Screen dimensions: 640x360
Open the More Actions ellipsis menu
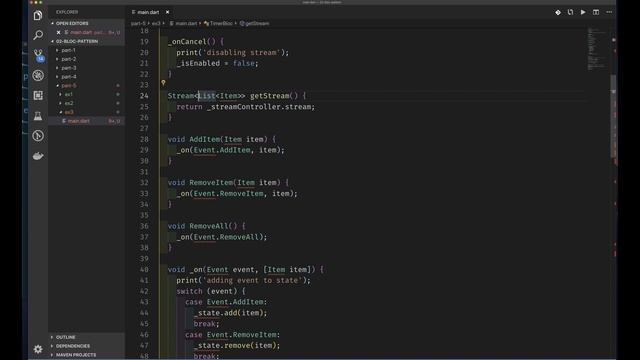pyautogui.click(x=609, y=12)
